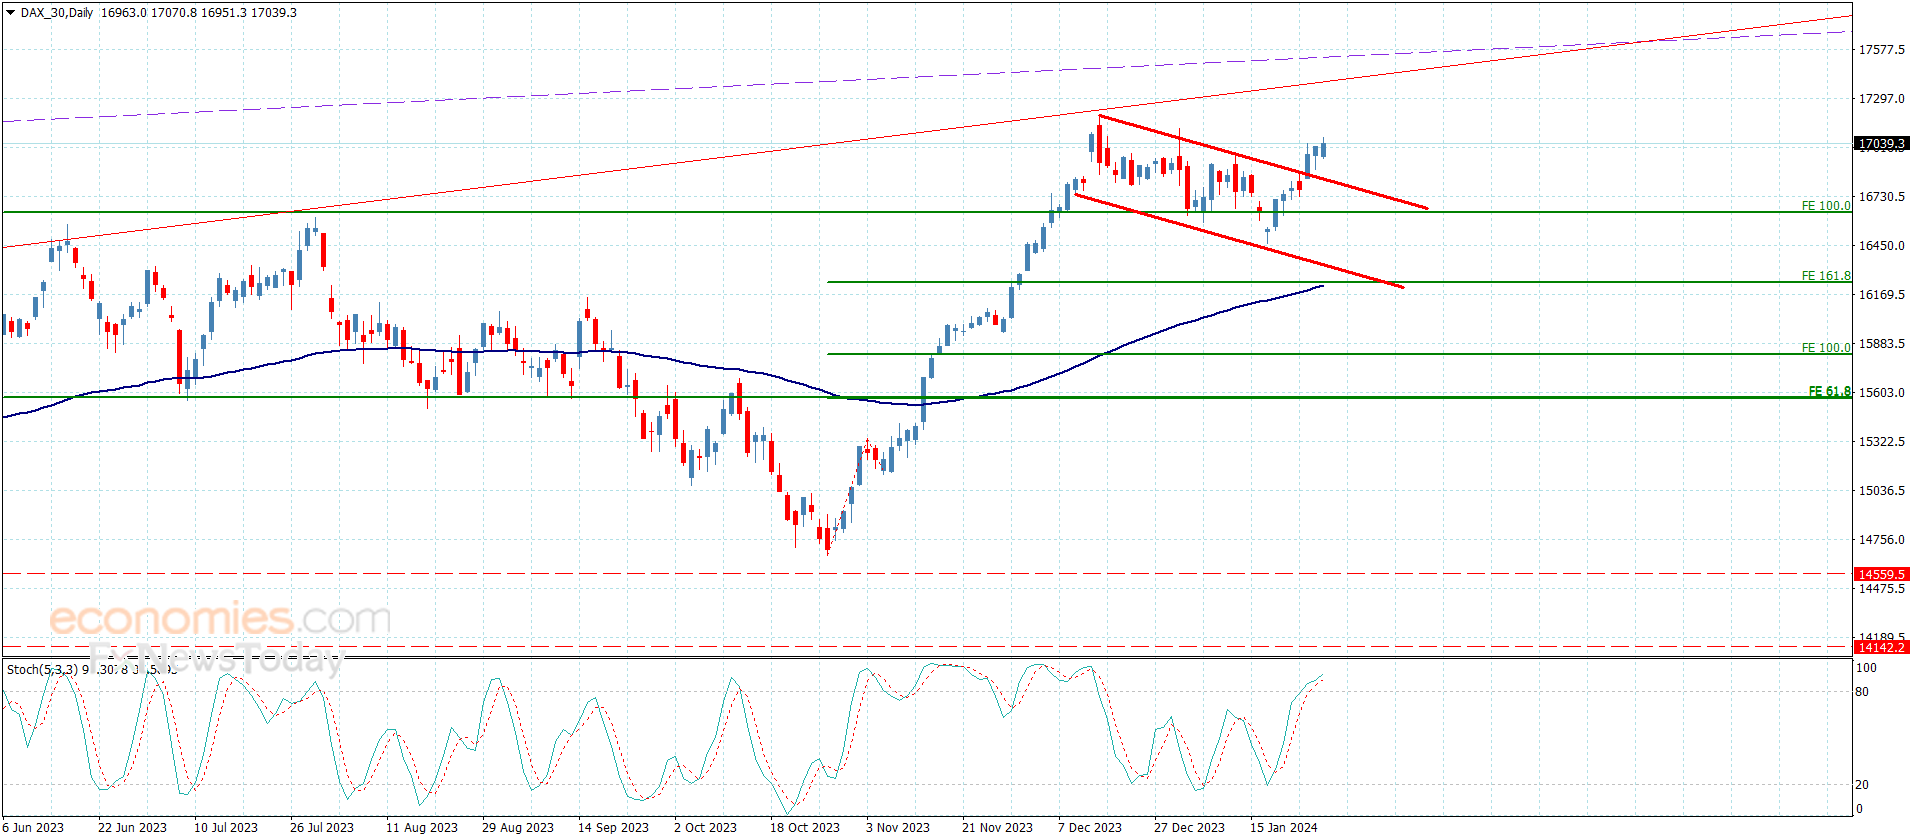Click the 22 Jun 2023 date label
1916x840 pixels.
pyautogui.click(x=132, y=827)
